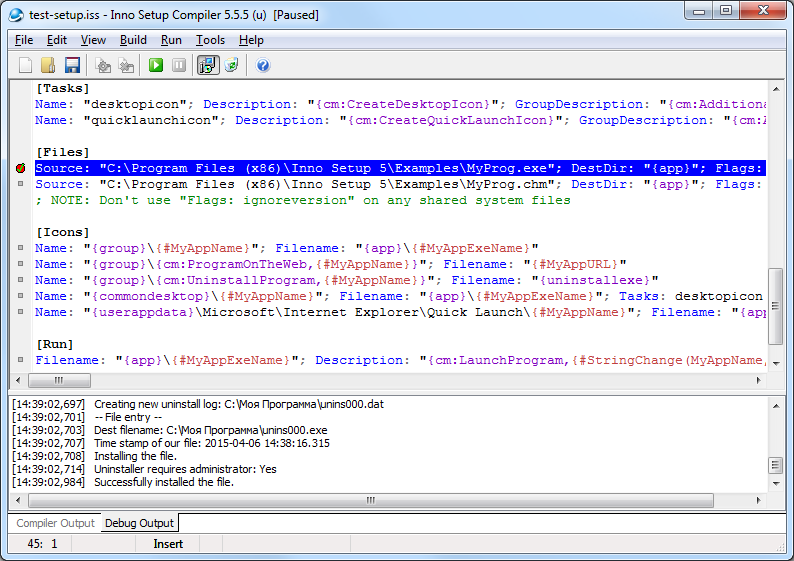The height and width of the screenshot is (561, 794).
Task: Click the Stop Compile toolbar icon
Action: (126, 65)
